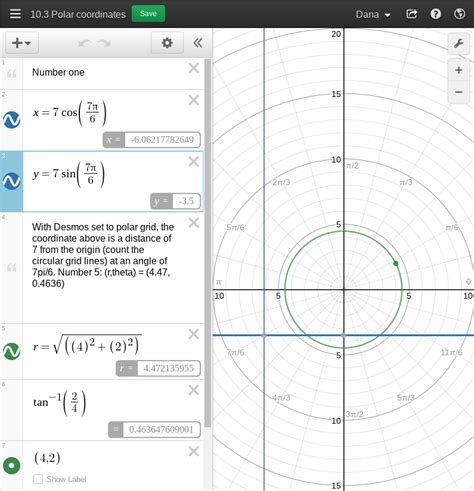Click the y value field -3.5
The image size is (474, 491).
(x=186, y=201)
